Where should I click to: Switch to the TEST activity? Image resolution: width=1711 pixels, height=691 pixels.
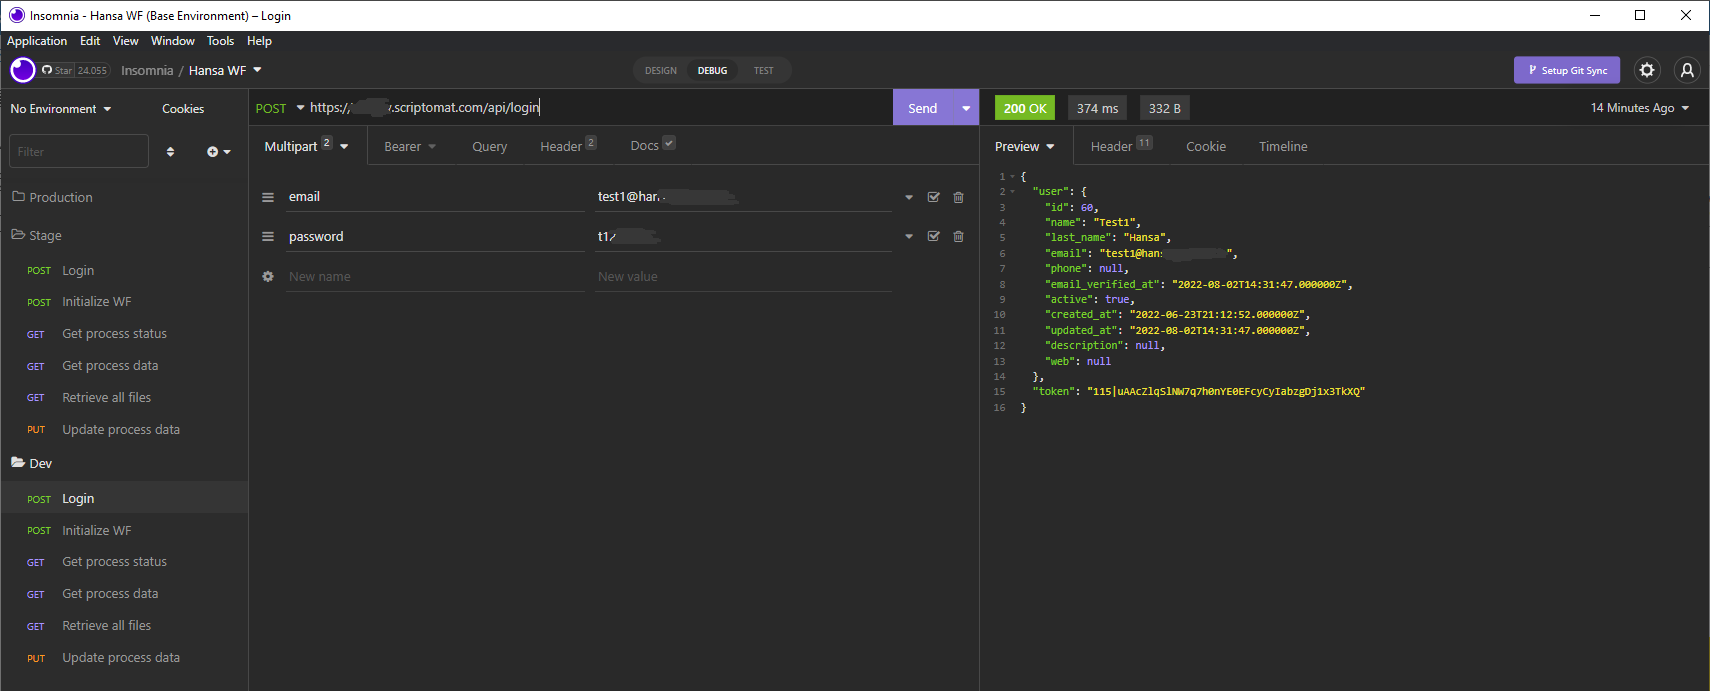(x=764, y=71)
